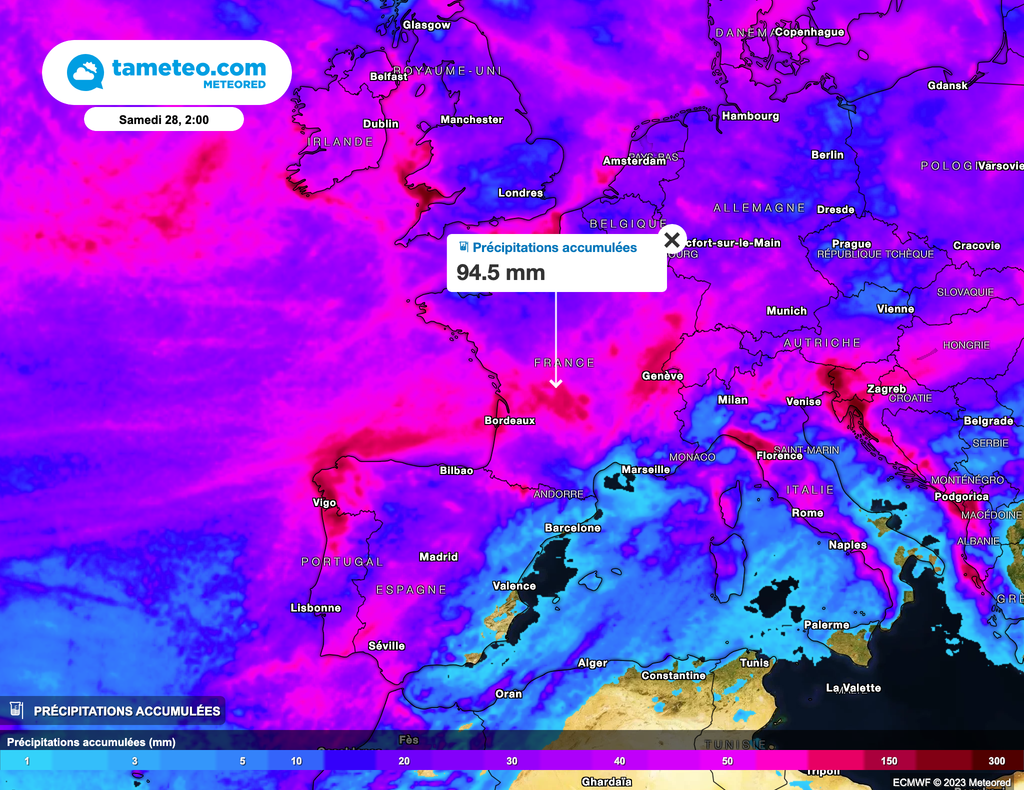Open the Précipitations Accumulées layer panel
Viewport: 1024px width, 790px height.
tap(127, 711)
